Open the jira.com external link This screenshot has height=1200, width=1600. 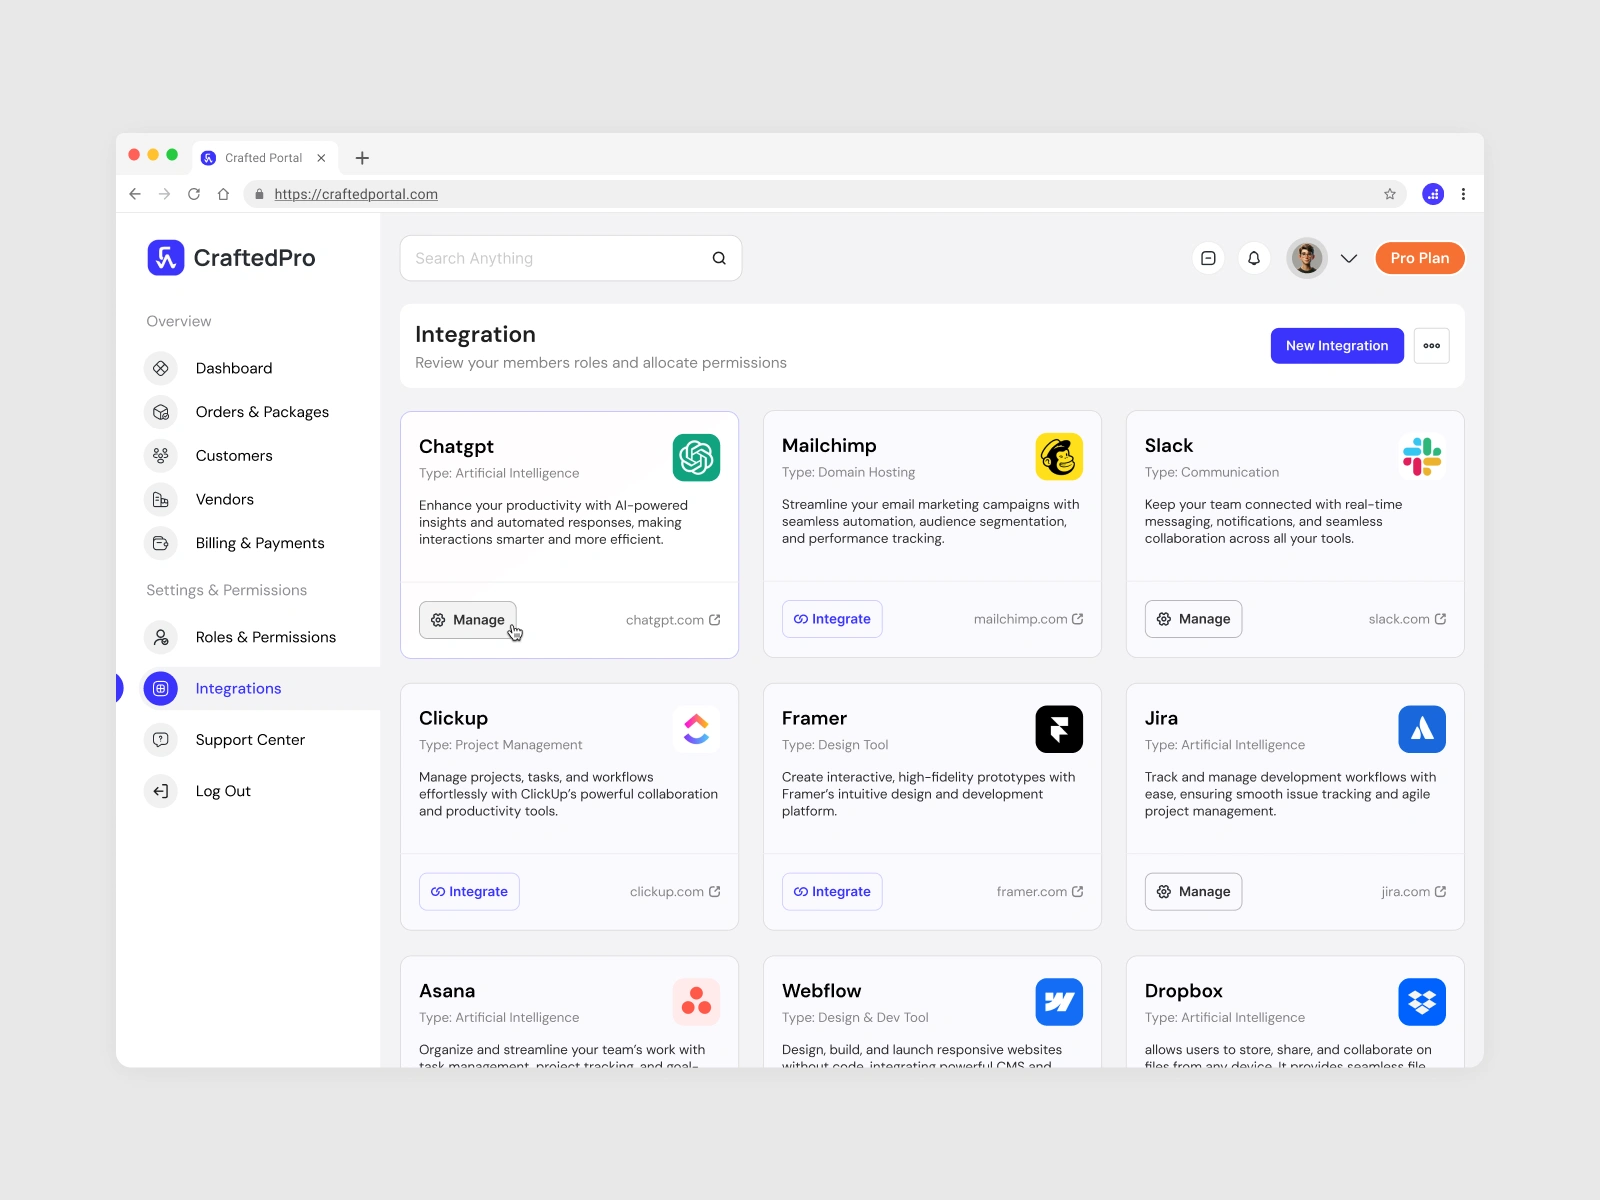1414,892
